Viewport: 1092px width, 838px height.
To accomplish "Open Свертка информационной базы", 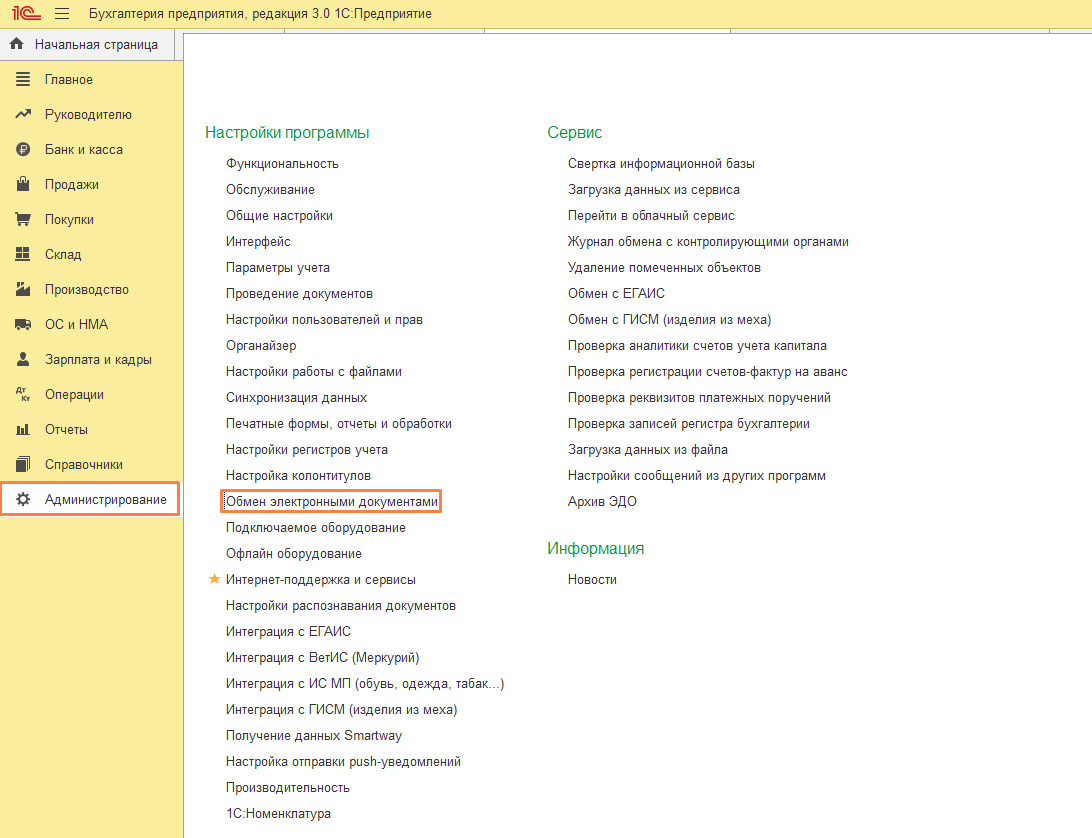I will pyautogui.click(x=661, y=164).
